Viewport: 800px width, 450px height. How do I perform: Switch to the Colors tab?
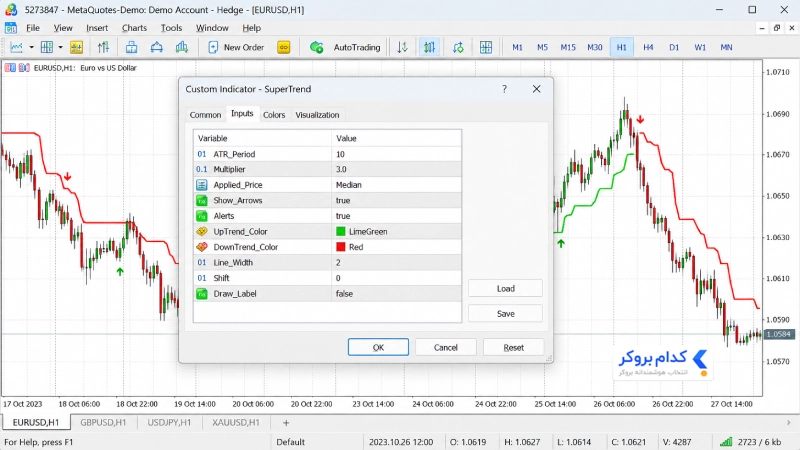274,115
